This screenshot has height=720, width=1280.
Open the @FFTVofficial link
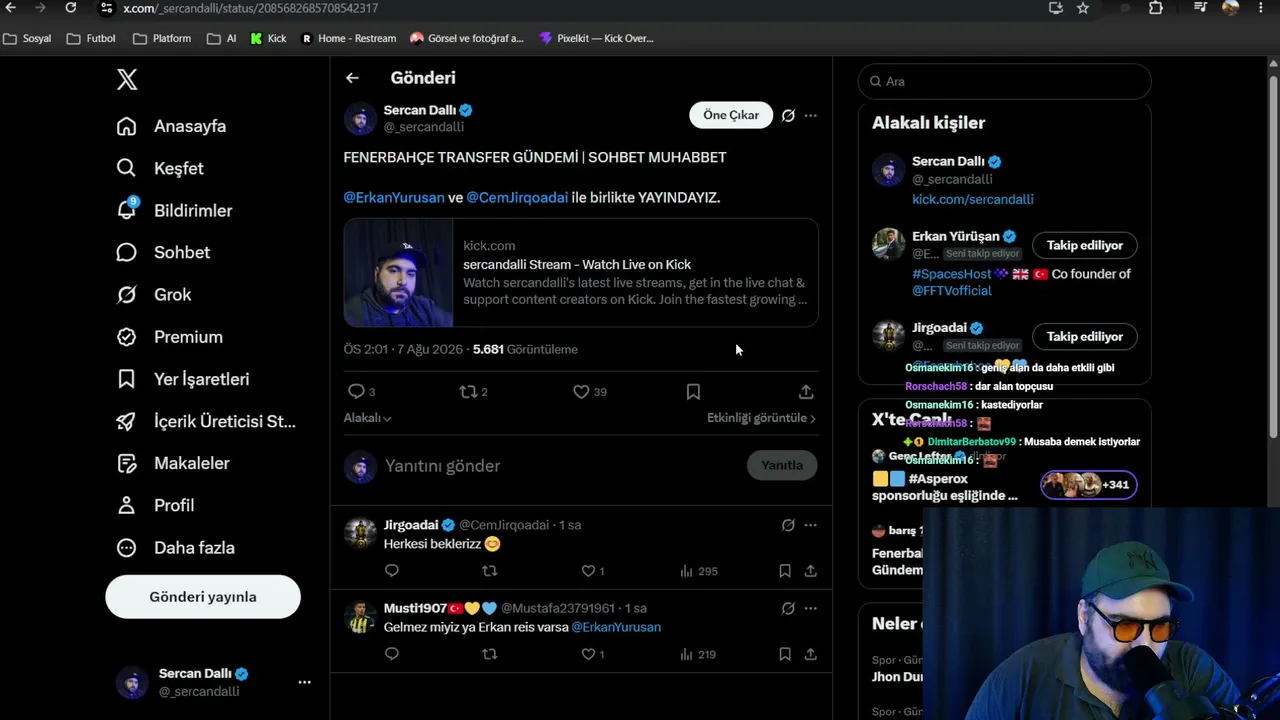pos(952,291)
